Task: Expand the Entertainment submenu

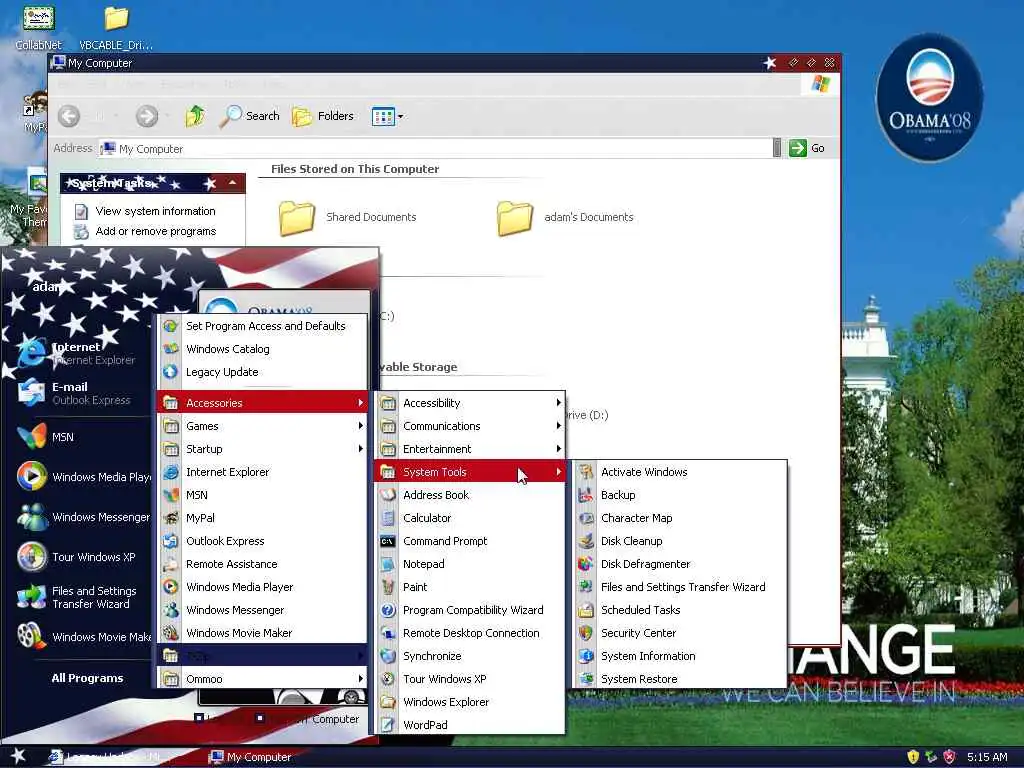Action: [x=470, y=449]
